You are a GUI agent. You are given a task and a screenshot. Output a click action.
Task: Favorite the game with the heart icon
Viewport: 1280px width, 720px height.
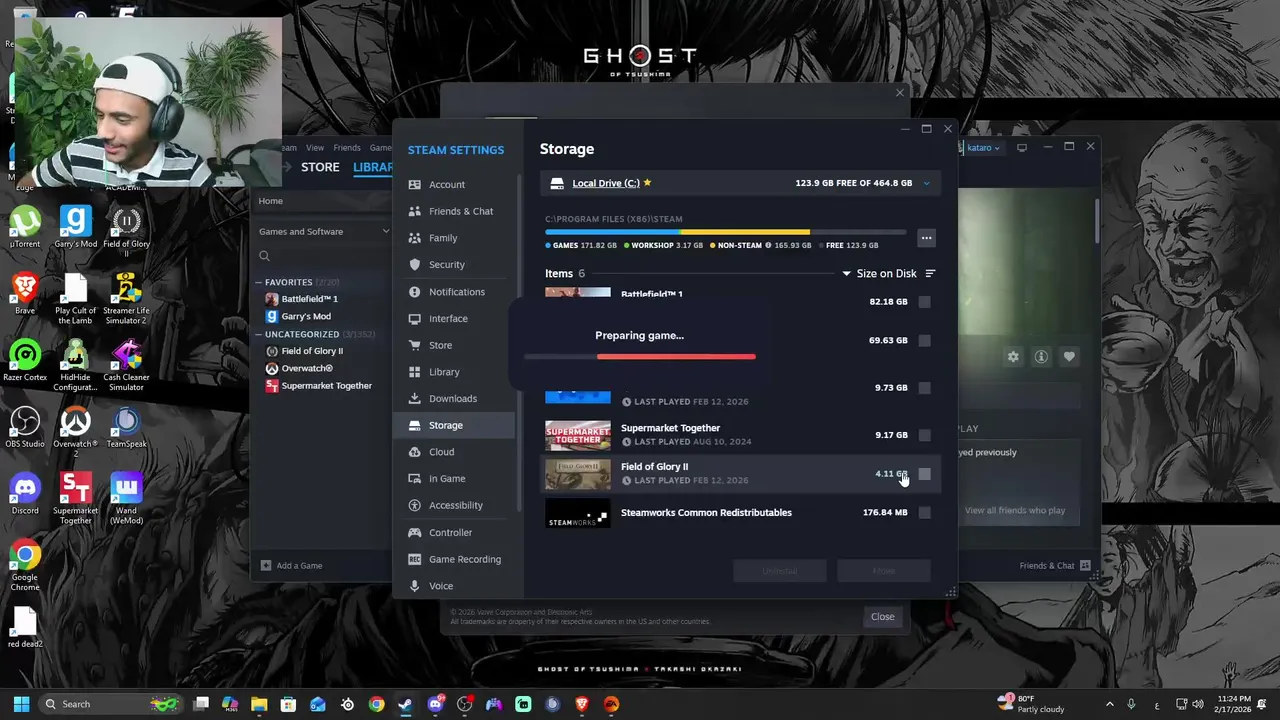(1069, 357)
